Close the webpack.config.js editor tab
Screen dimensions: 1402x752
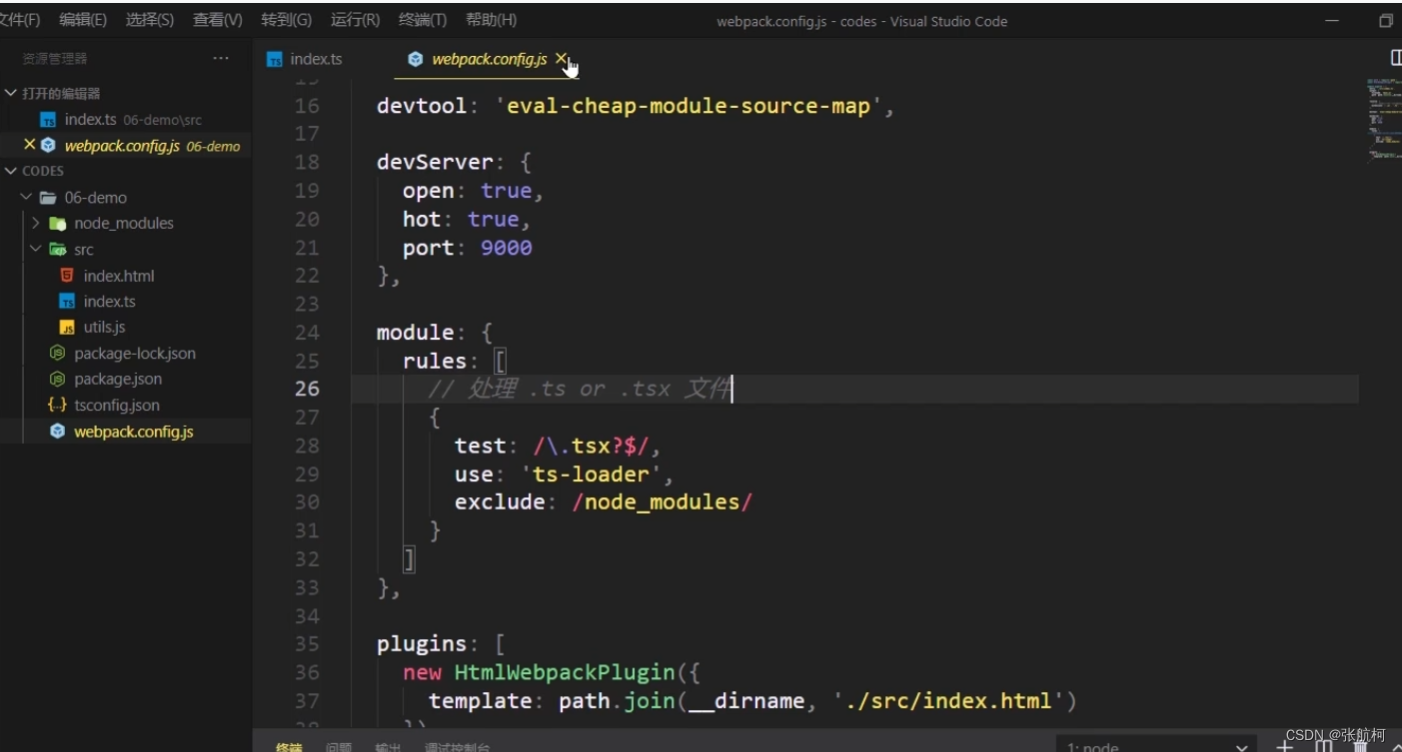[x=561, y=59]
